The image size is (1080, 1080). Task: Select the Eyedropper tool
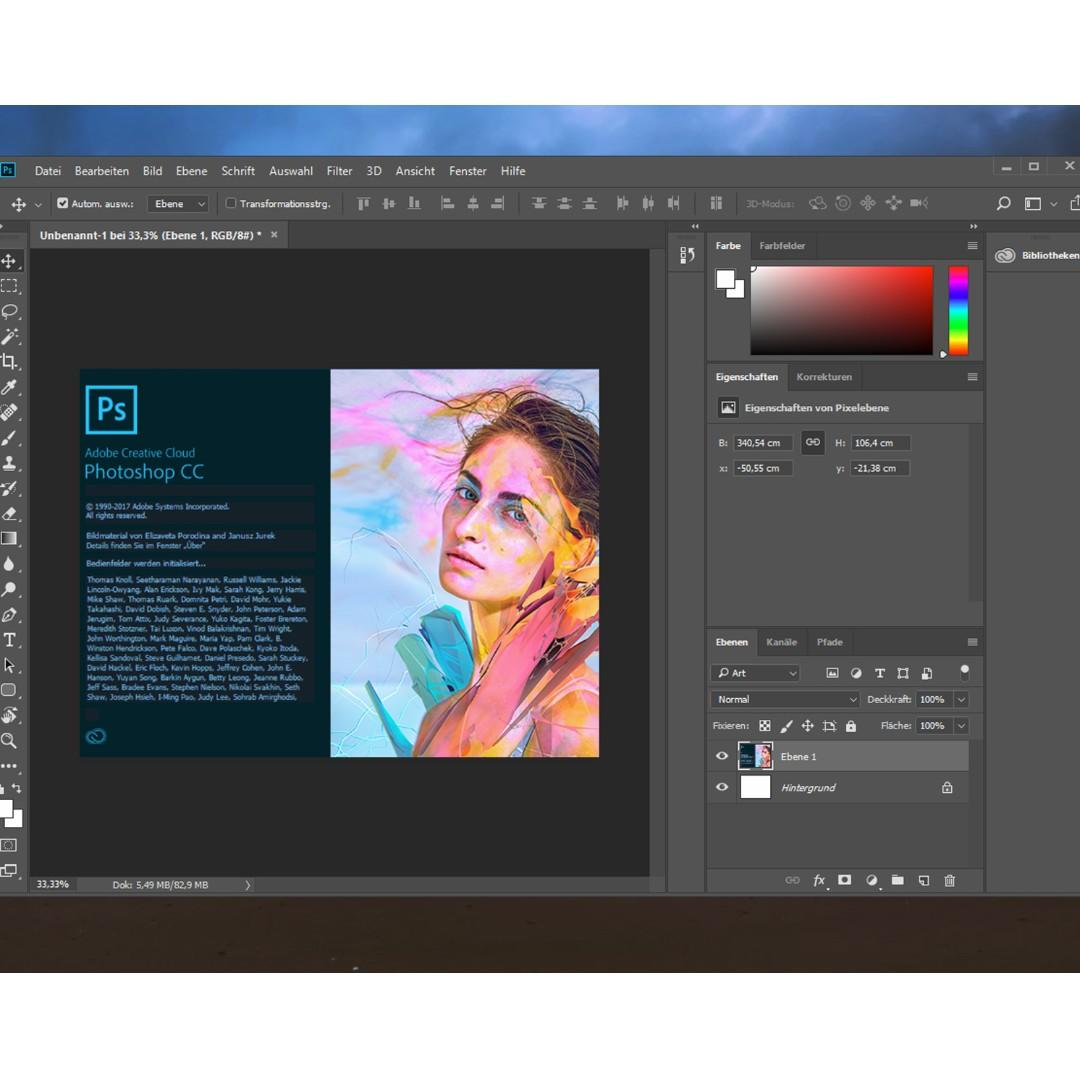[x=9, y=387]
